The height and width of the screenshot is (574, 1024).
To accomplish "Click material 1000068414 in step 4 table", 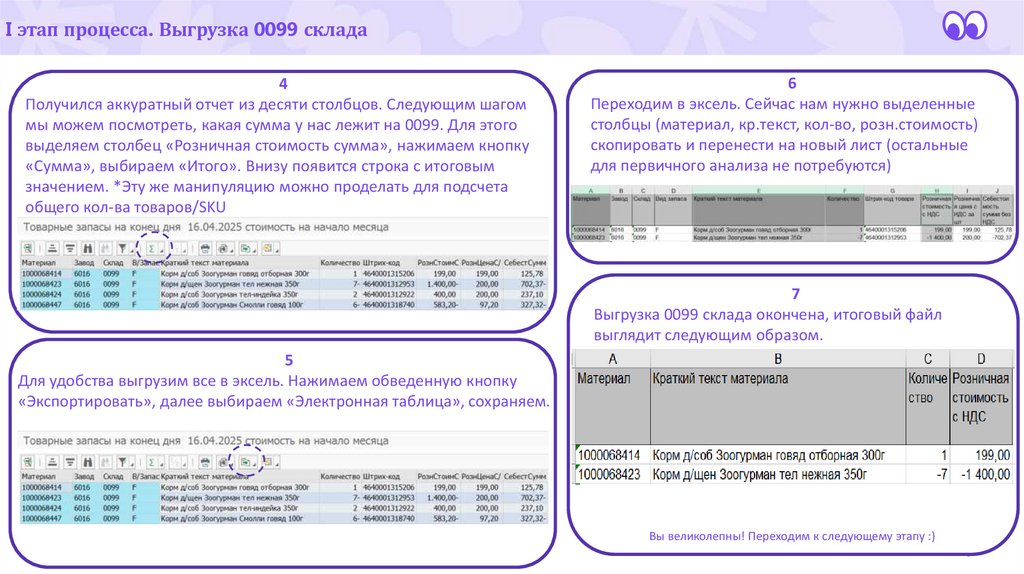I will [x=42, y=274].
